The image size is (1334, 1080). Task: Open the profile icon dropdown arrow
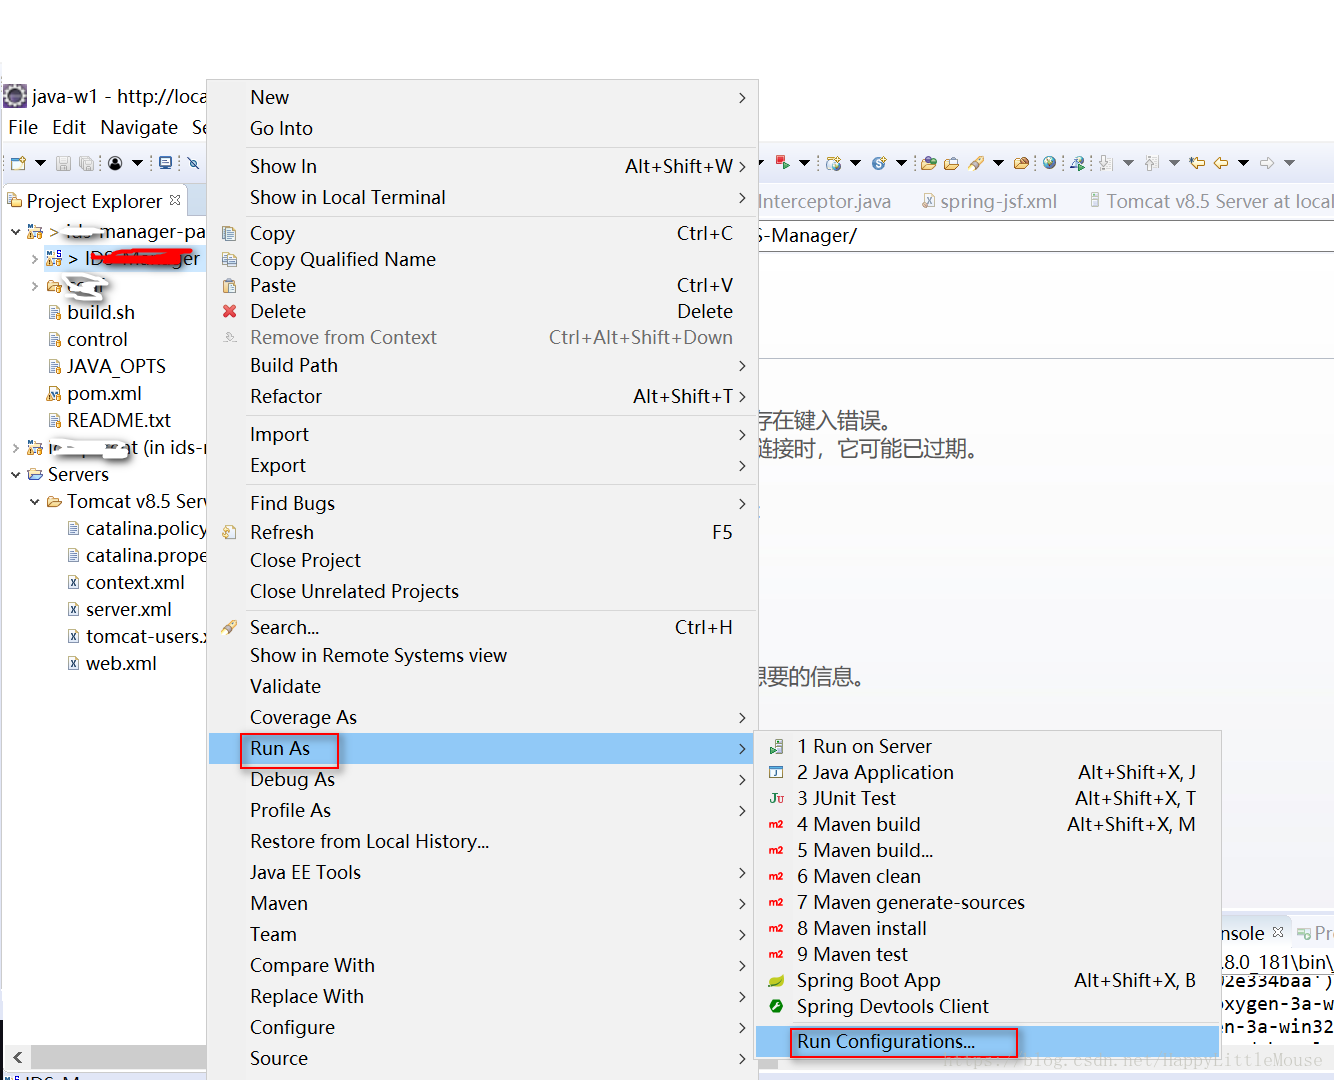[x=137, y=163]
